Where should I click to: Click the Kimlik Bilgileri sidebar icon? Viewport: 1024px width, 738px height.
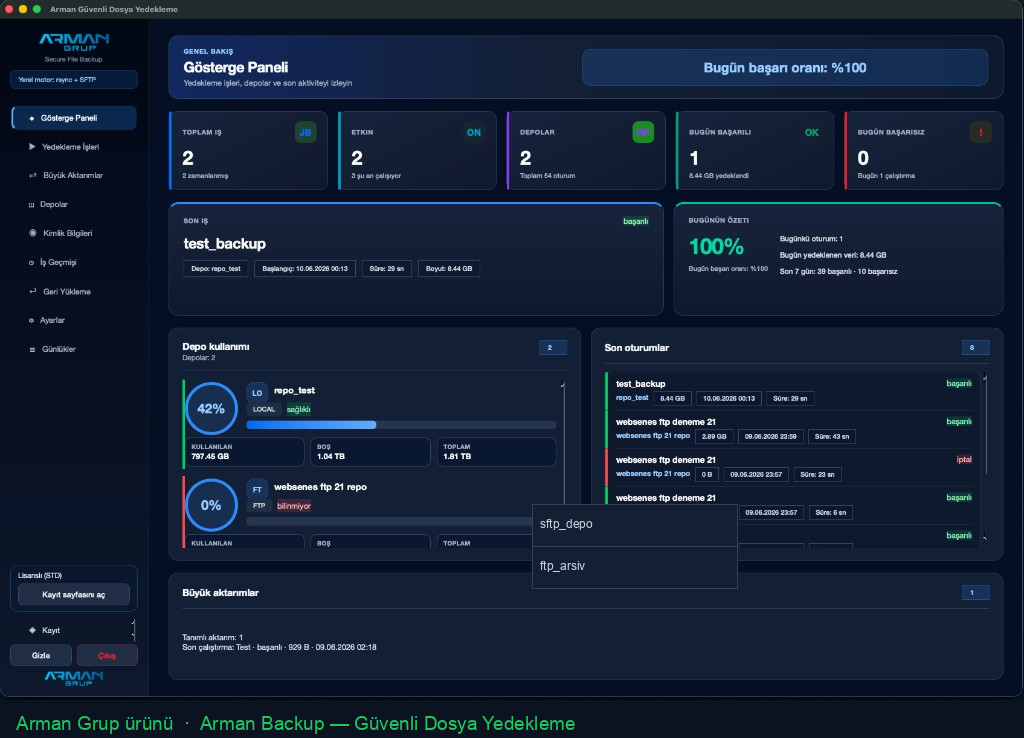(x=33, y=233)
